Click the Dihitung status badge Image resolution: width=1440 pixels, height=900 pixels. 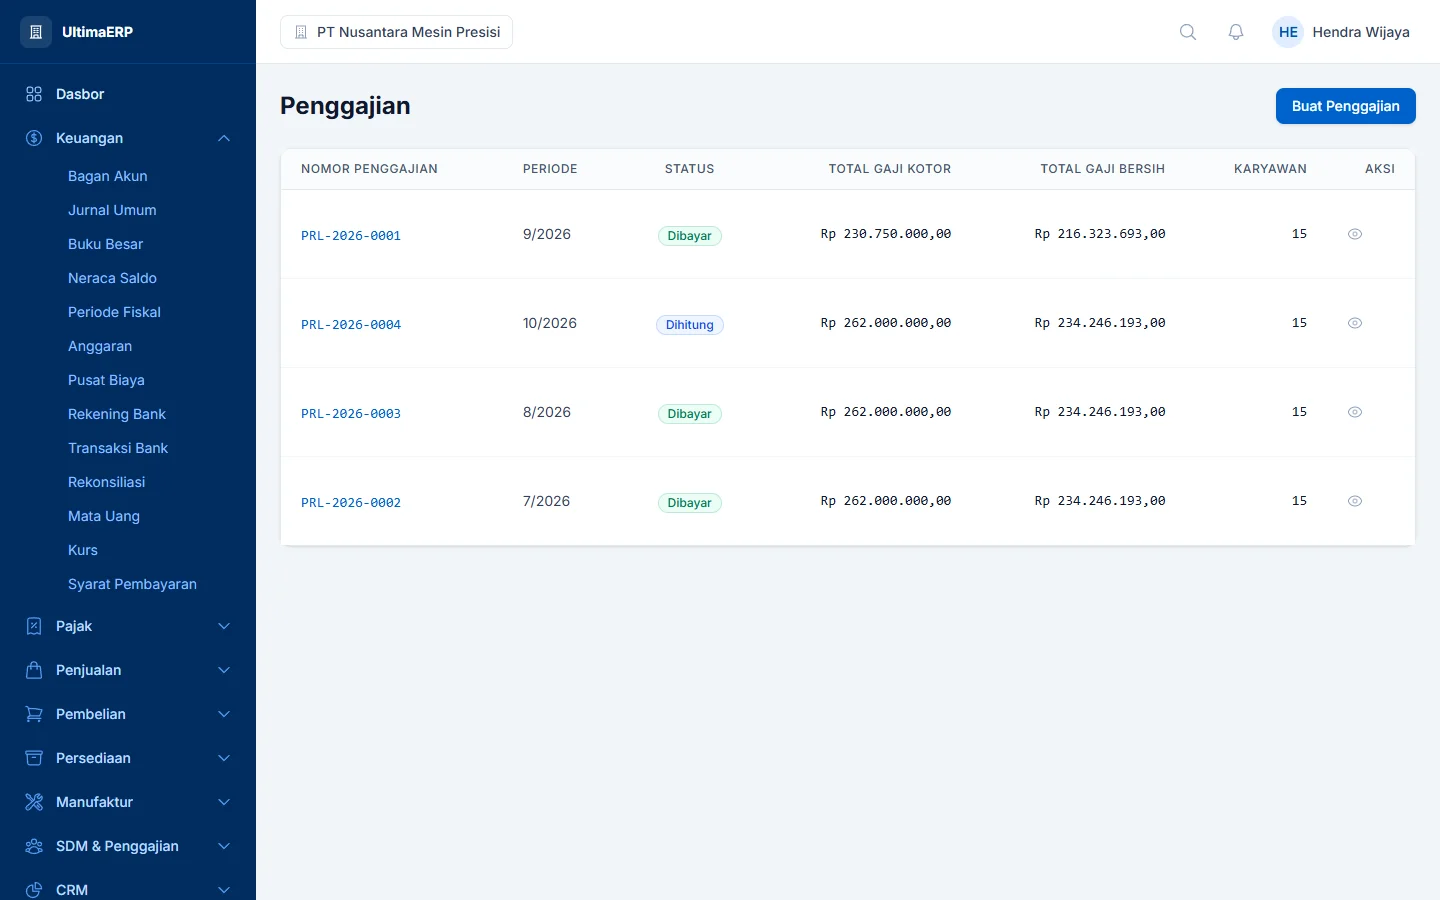[690, 325]
